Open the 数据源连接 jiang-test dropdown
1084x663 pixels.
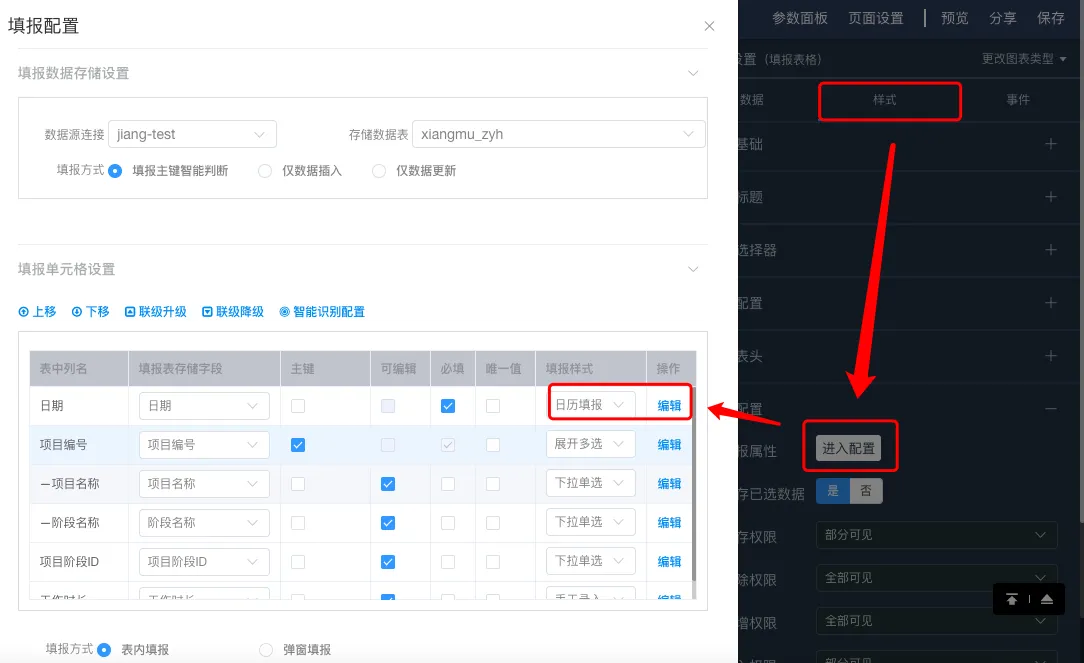coord(192,134)
